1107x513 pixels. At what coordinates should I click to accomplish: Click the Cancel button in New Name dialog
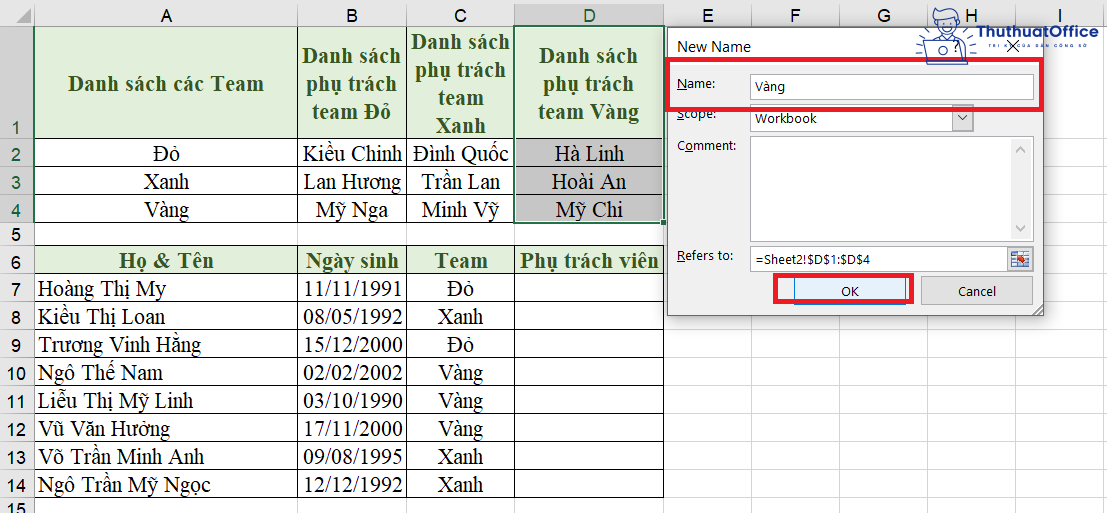[x=976, y=291]
